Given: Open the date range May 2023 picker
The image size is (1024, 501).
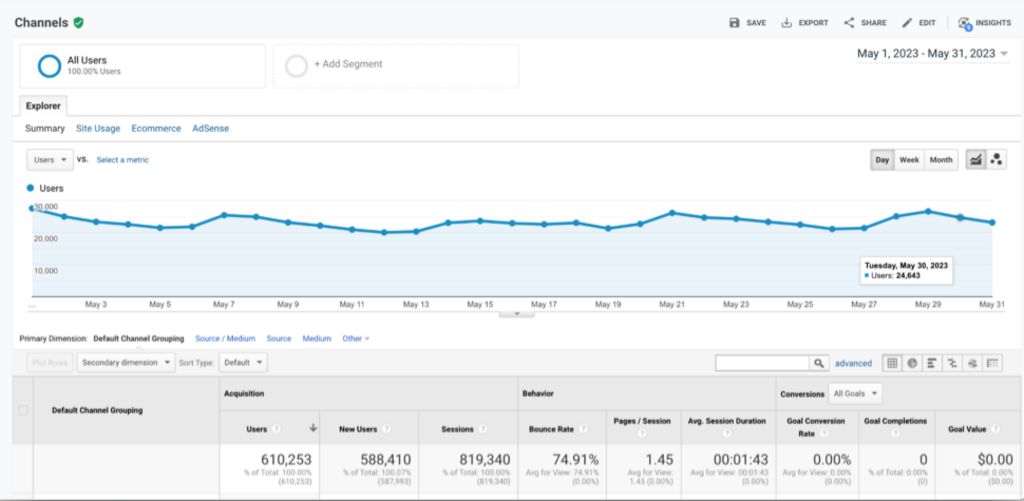Looking at the screenshot, I should click(x=932, y=54).
